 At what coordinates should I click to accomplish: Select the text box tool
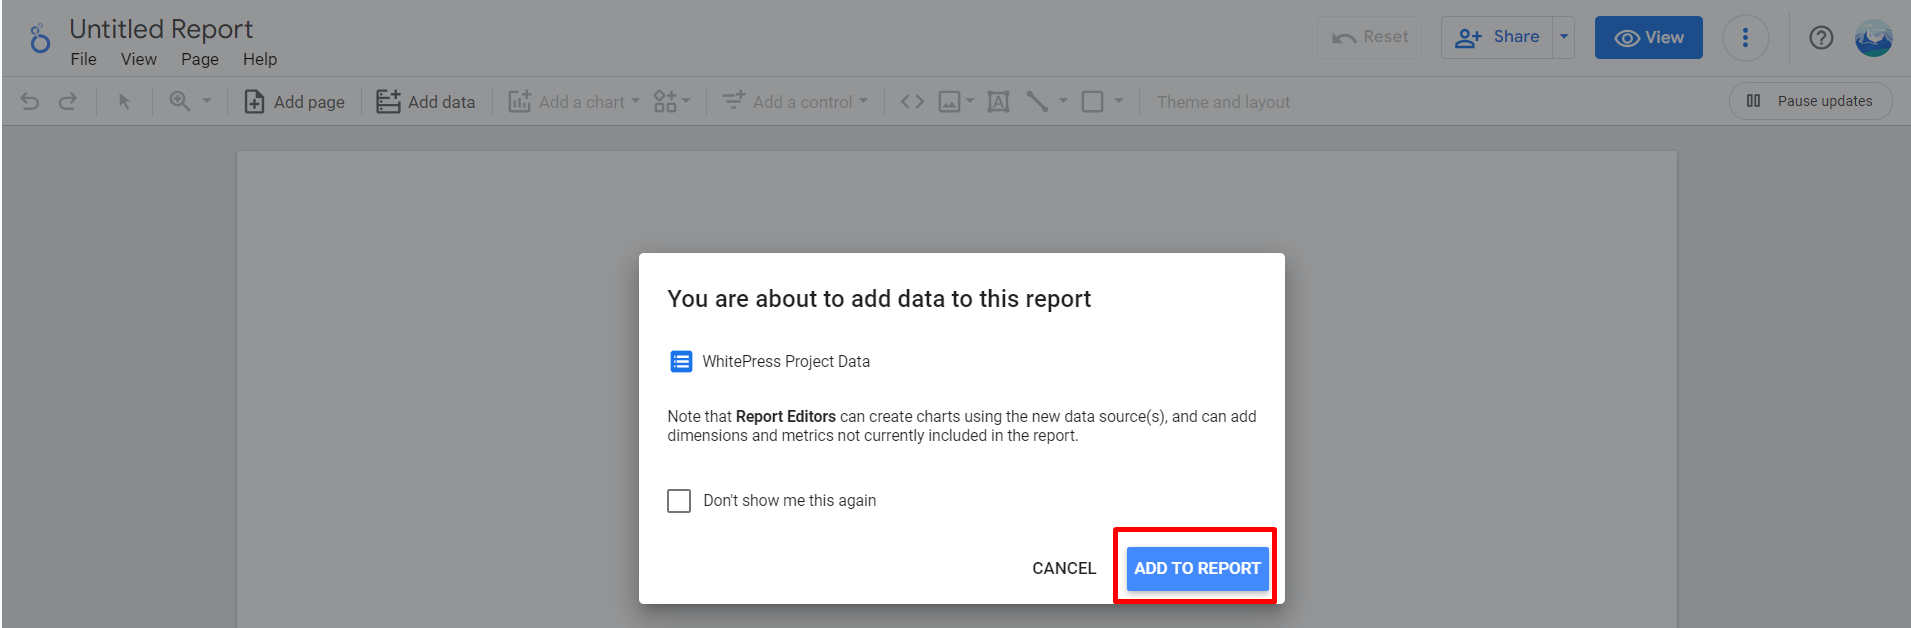(x=998, y=102)
